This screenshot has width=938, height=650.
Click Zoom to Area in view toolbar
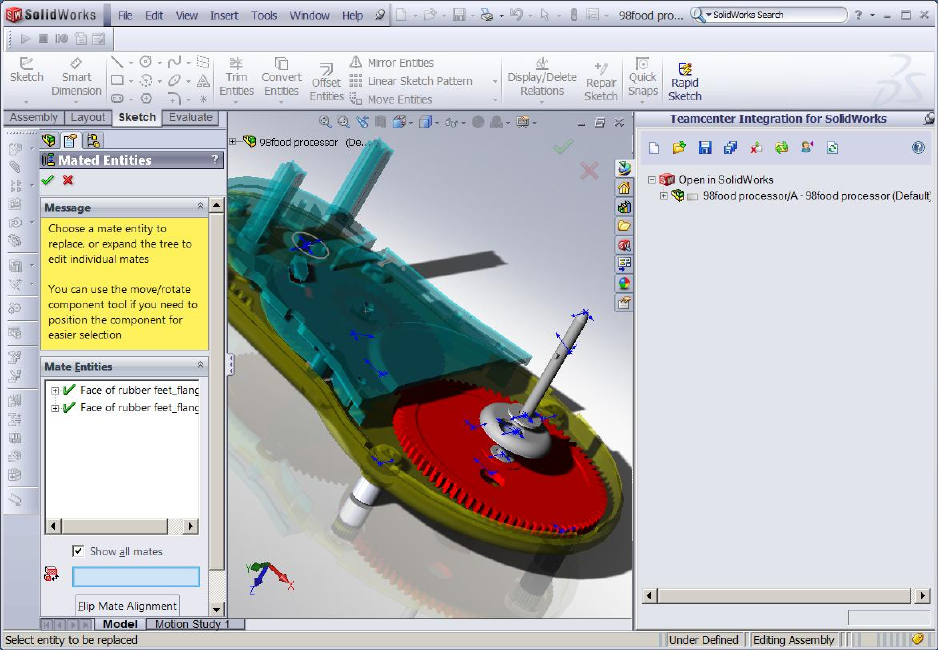[343, 122]
